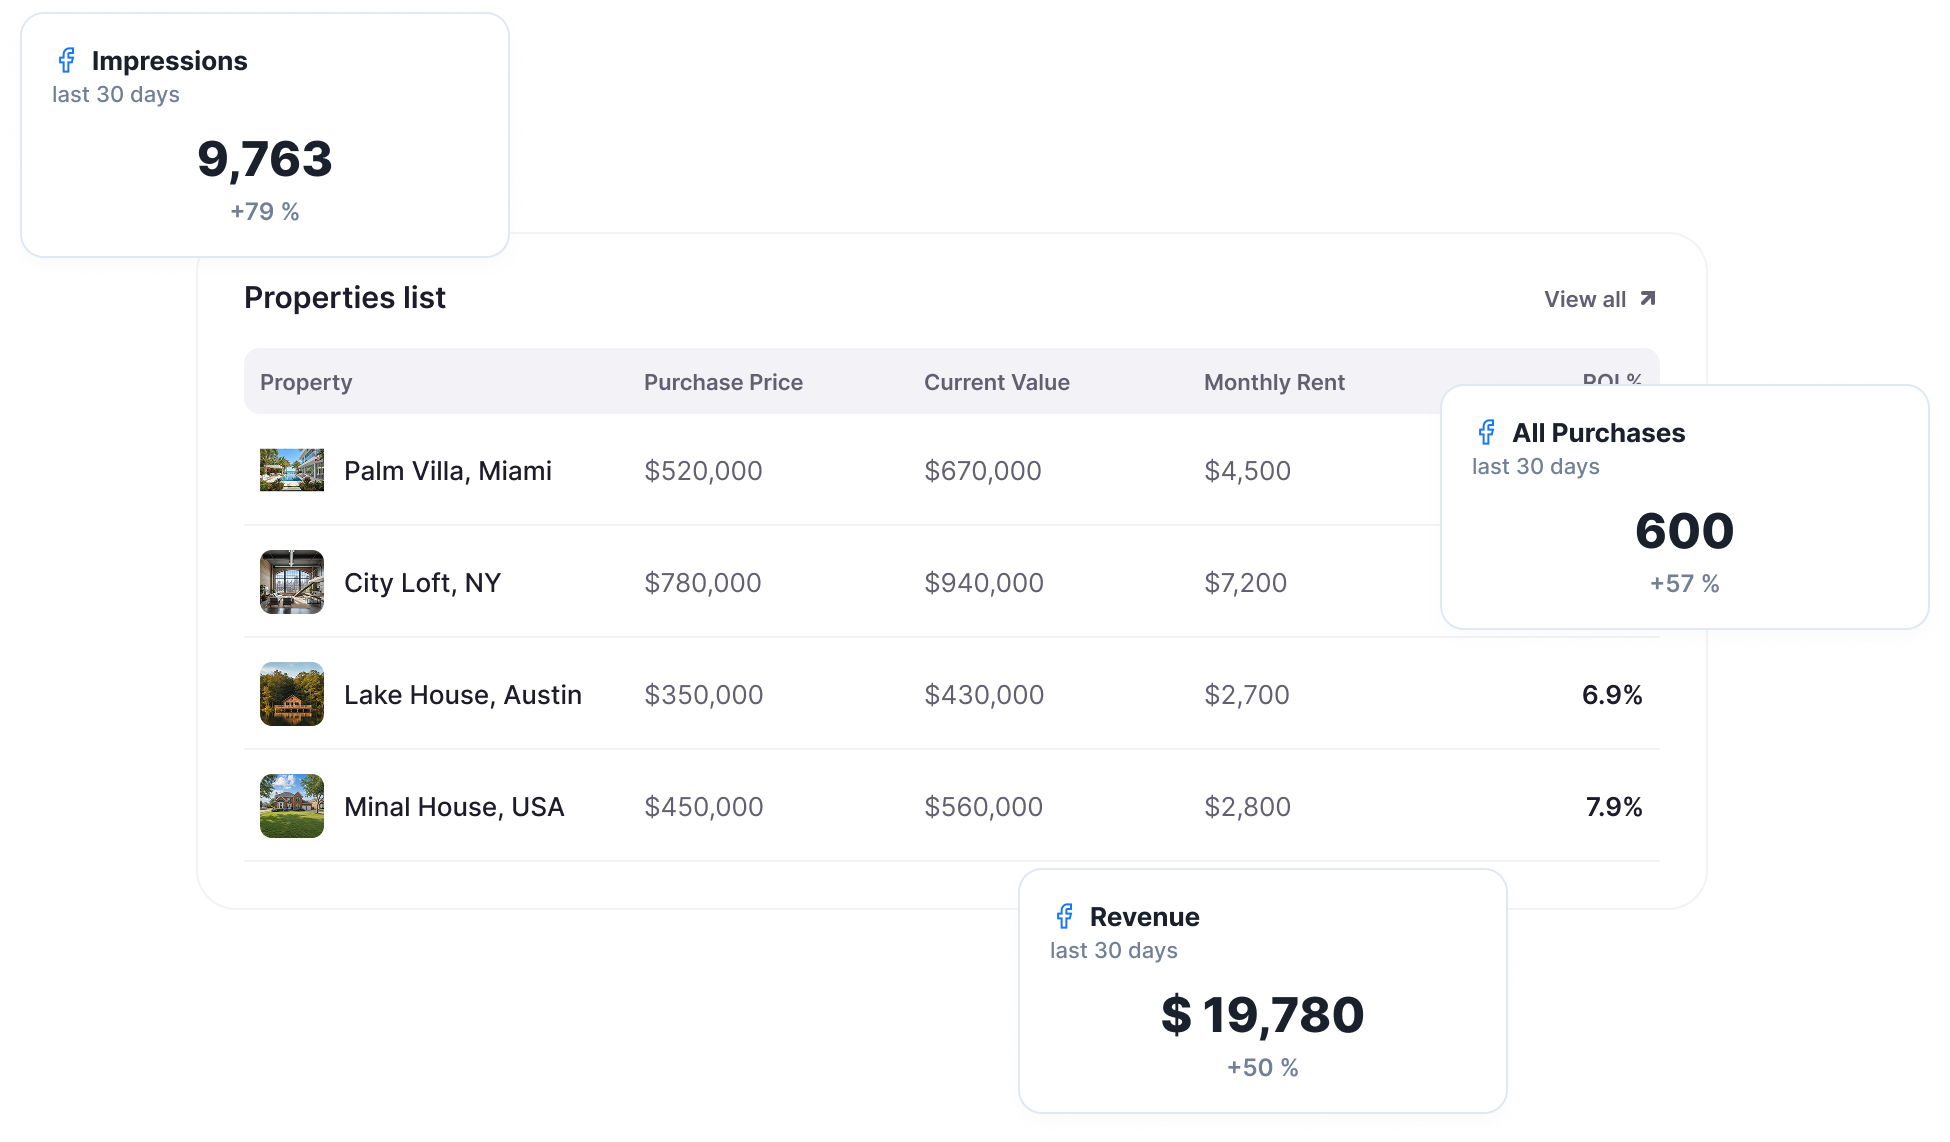Open the Minal House, USA thumbnail

click(x=292, y=806)
